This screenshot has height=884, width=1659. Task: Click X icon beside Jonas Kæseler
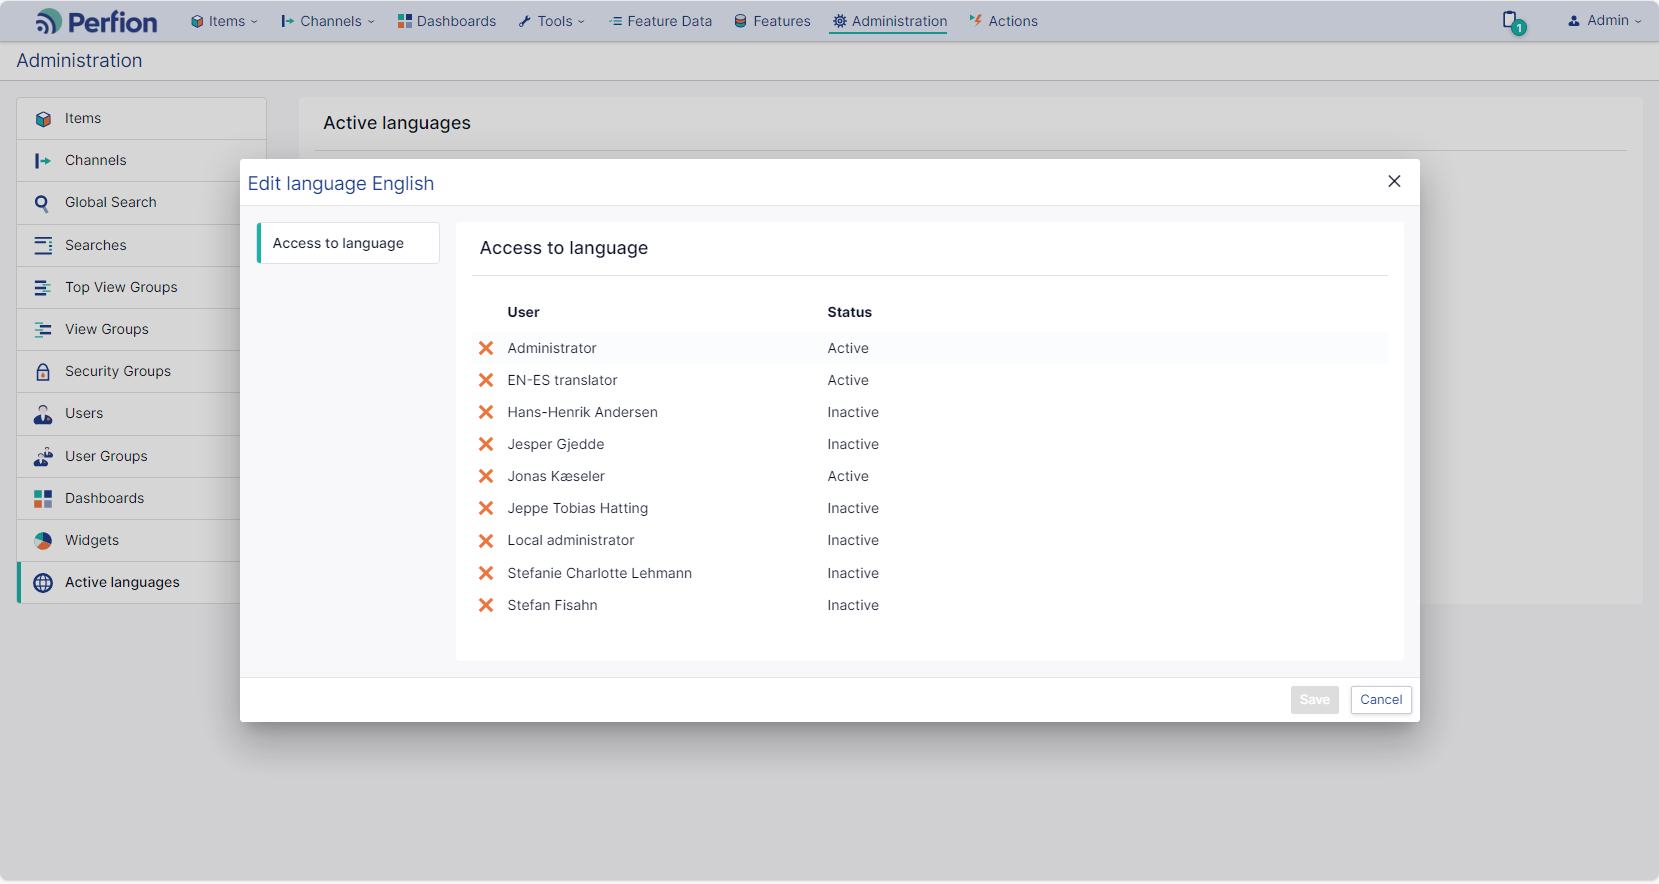coord(486,476)
